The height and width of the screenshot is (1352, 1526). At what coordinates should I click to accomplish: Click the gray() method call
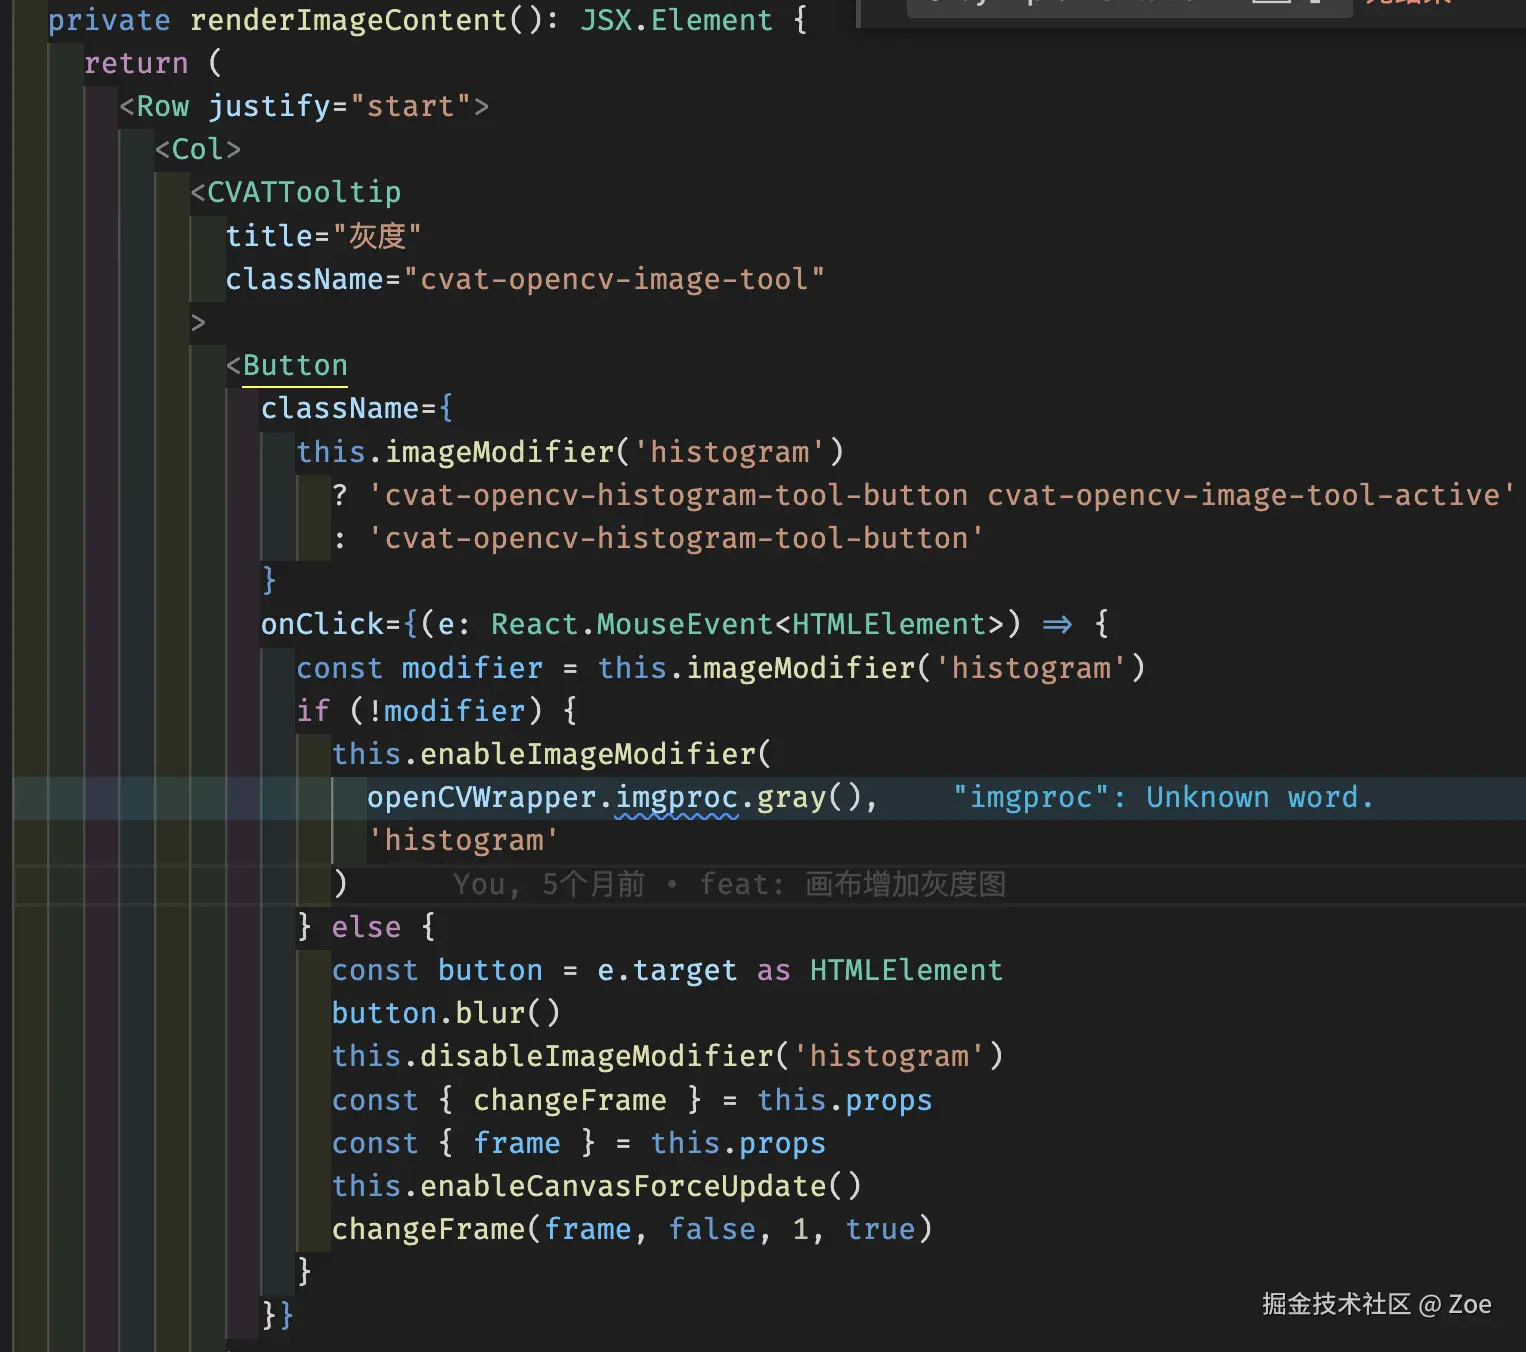coord(808,797)
